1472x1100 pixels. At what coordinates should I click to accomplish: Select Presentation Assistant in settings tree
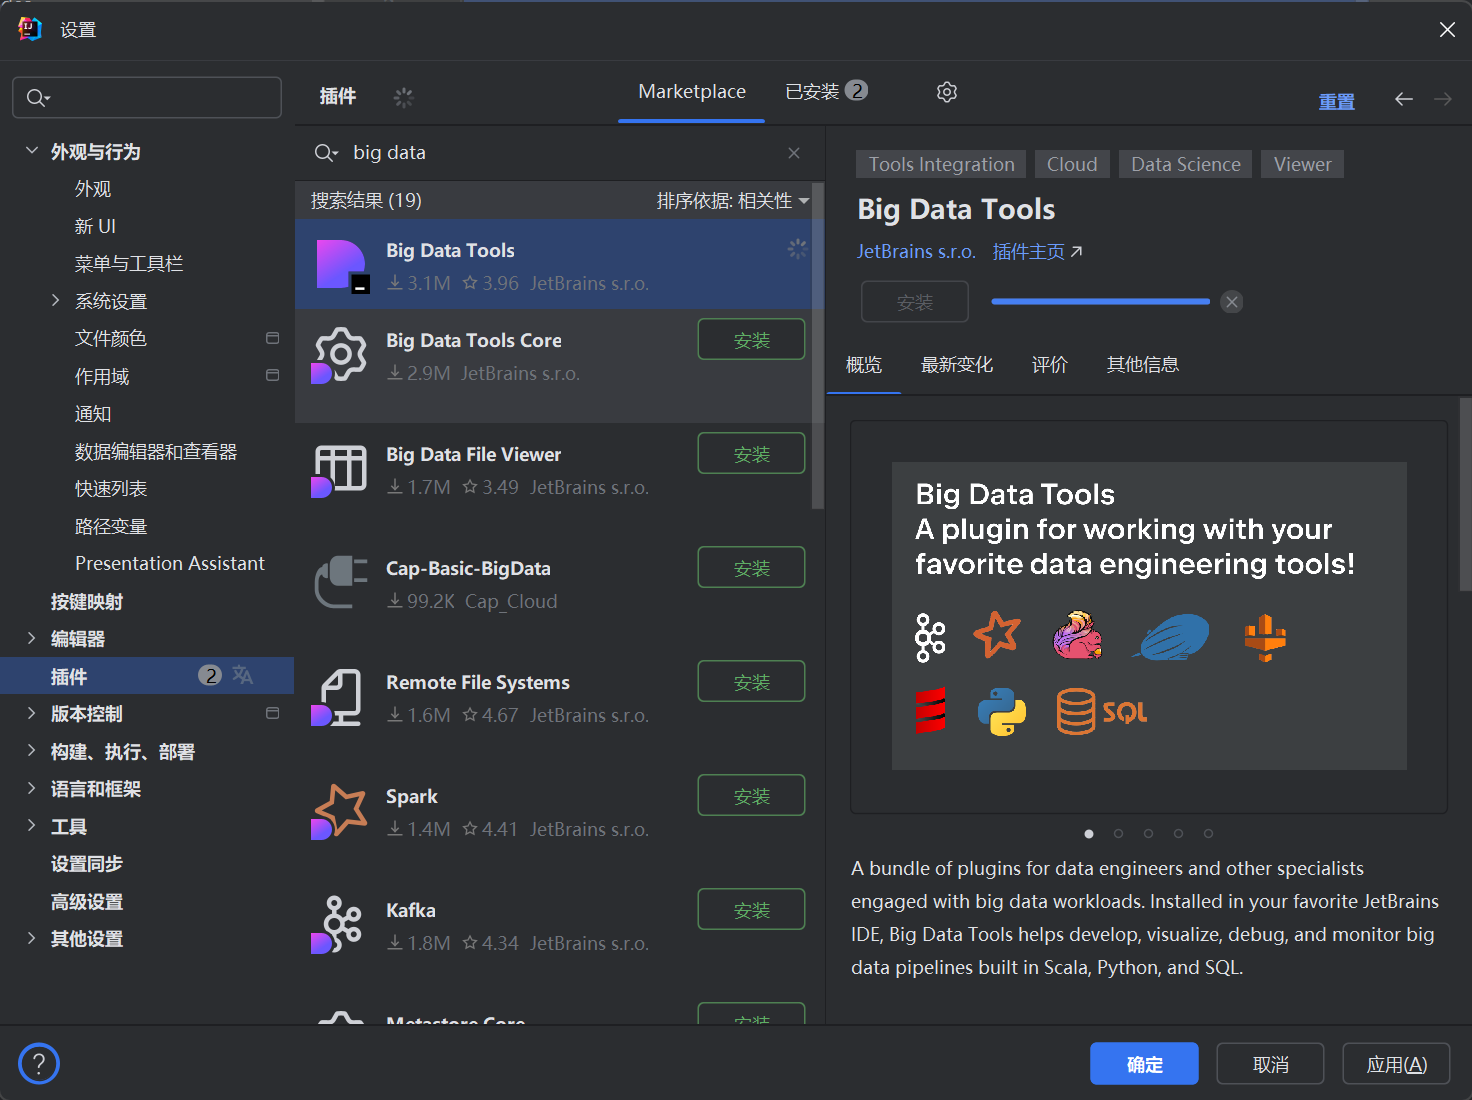[170, 563]
